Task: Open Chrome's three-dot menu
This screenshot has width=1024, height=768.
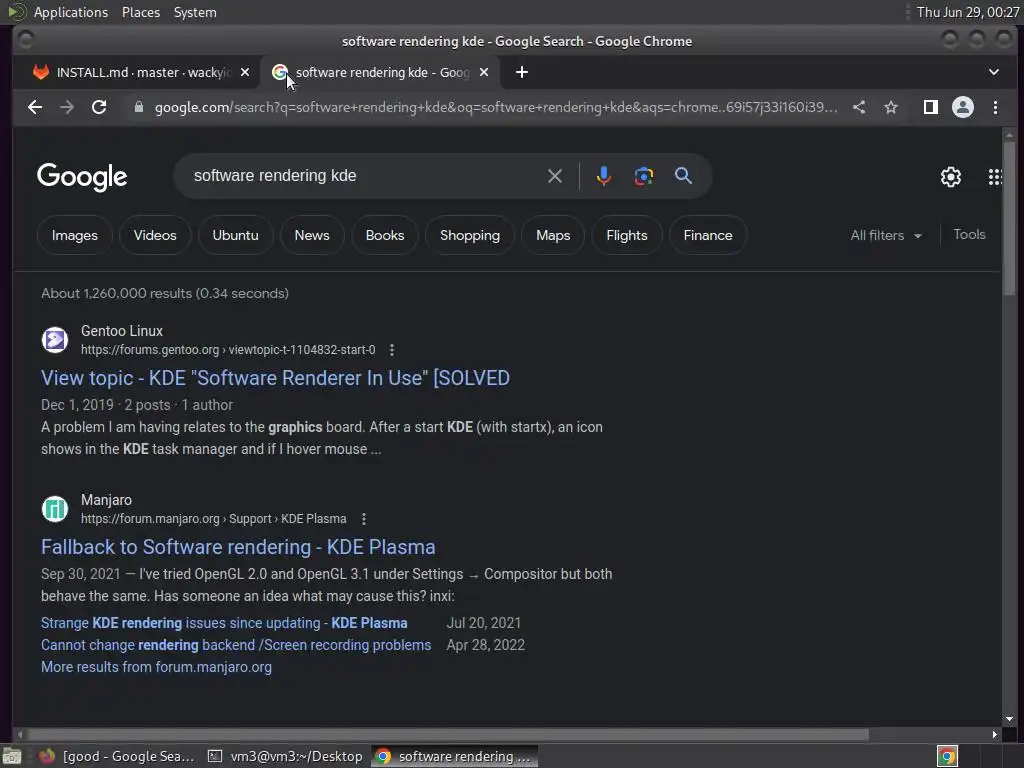Action: click(x=995, y=107)
